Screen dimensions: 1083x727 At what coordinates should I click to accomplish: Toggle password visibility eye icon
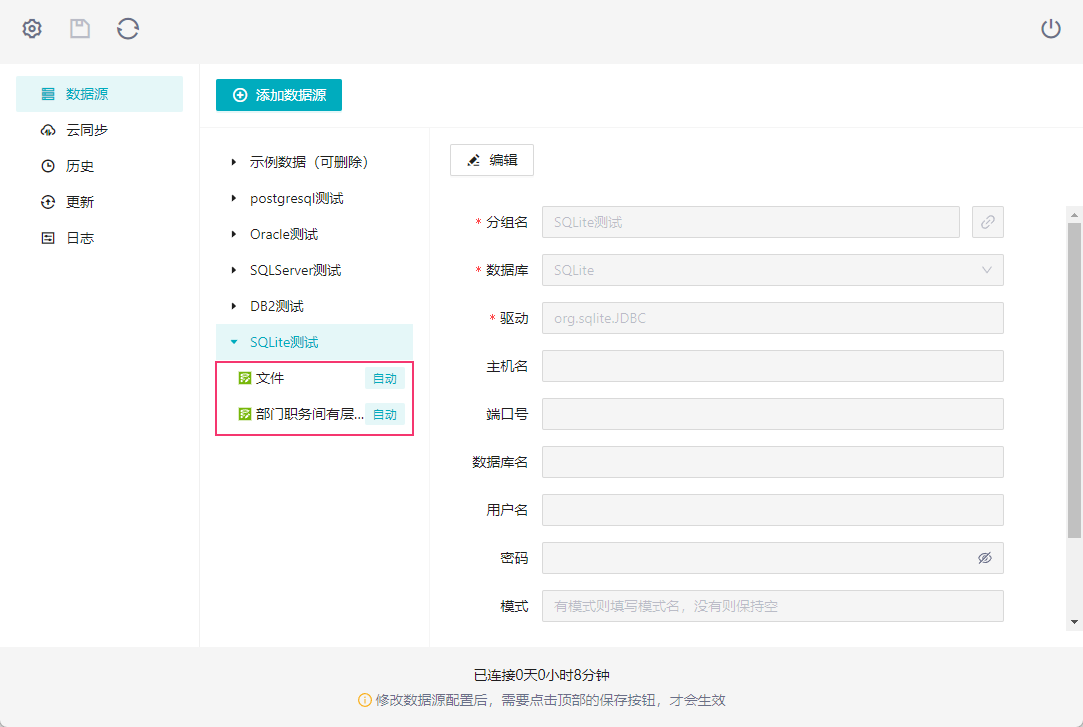pos(984,558)
